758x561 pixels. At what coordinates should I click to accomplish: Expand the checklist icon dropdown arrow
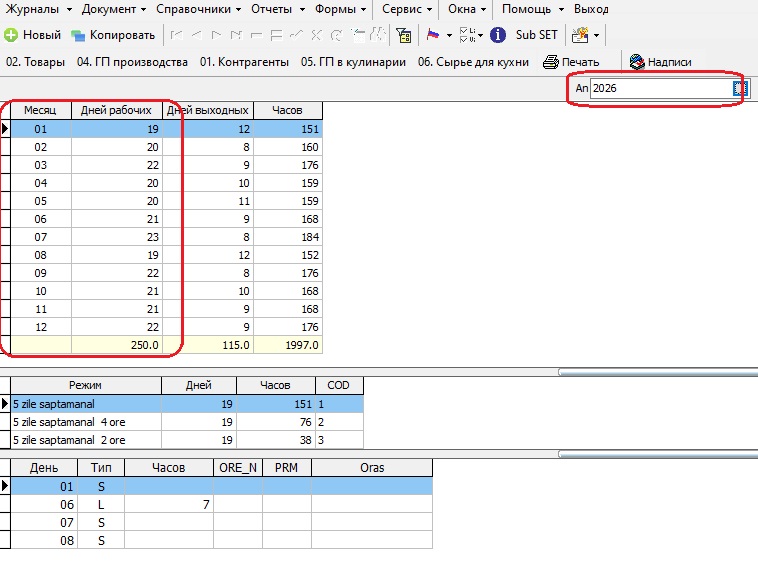(x=480, y=35)
